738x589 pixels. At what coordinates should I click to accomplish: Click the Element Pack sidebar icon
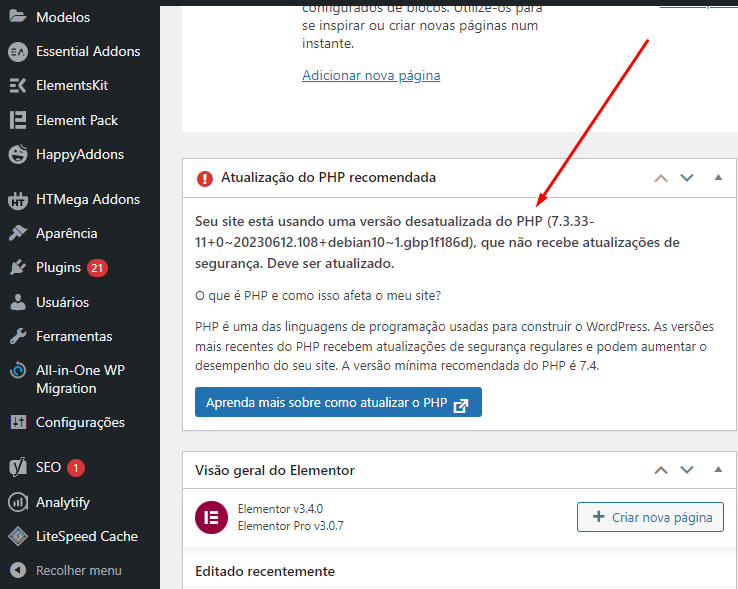click(18, 120)
